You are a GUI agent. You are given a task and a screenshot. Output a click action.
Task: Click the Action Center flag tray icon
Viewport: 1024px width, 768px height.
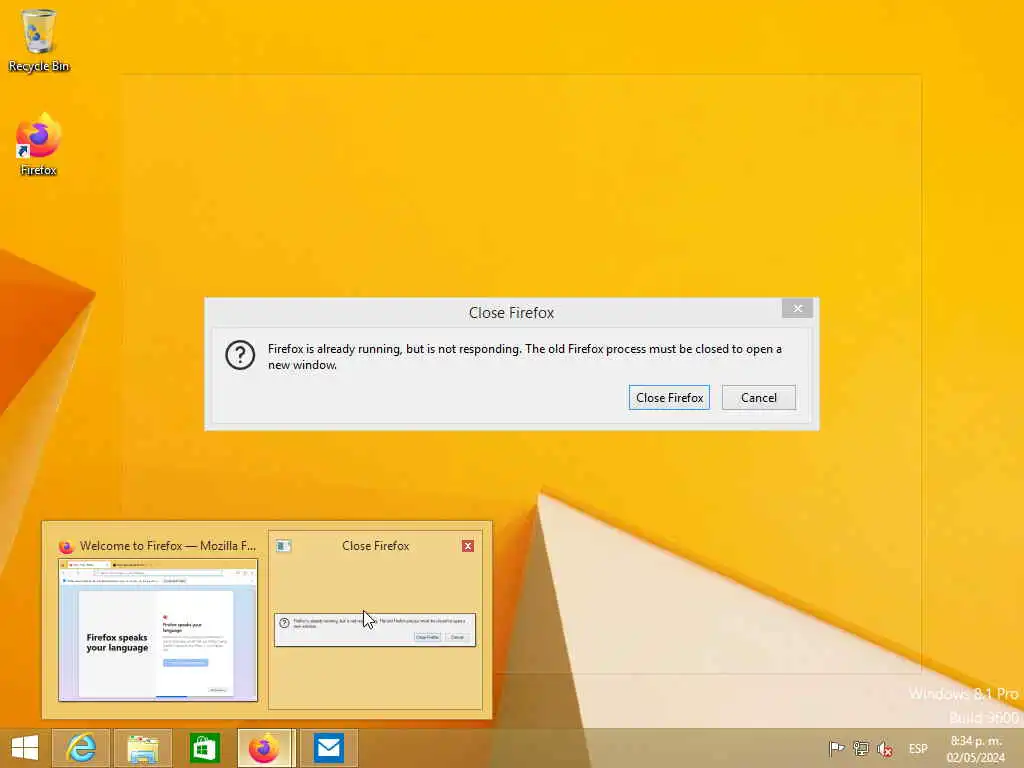click(837, 748)
